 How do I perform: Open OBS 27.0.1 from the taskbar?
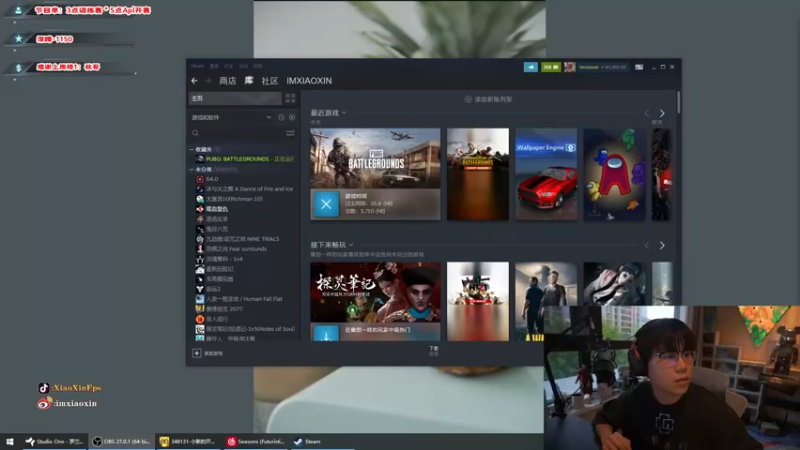click(x=121, y=442)
